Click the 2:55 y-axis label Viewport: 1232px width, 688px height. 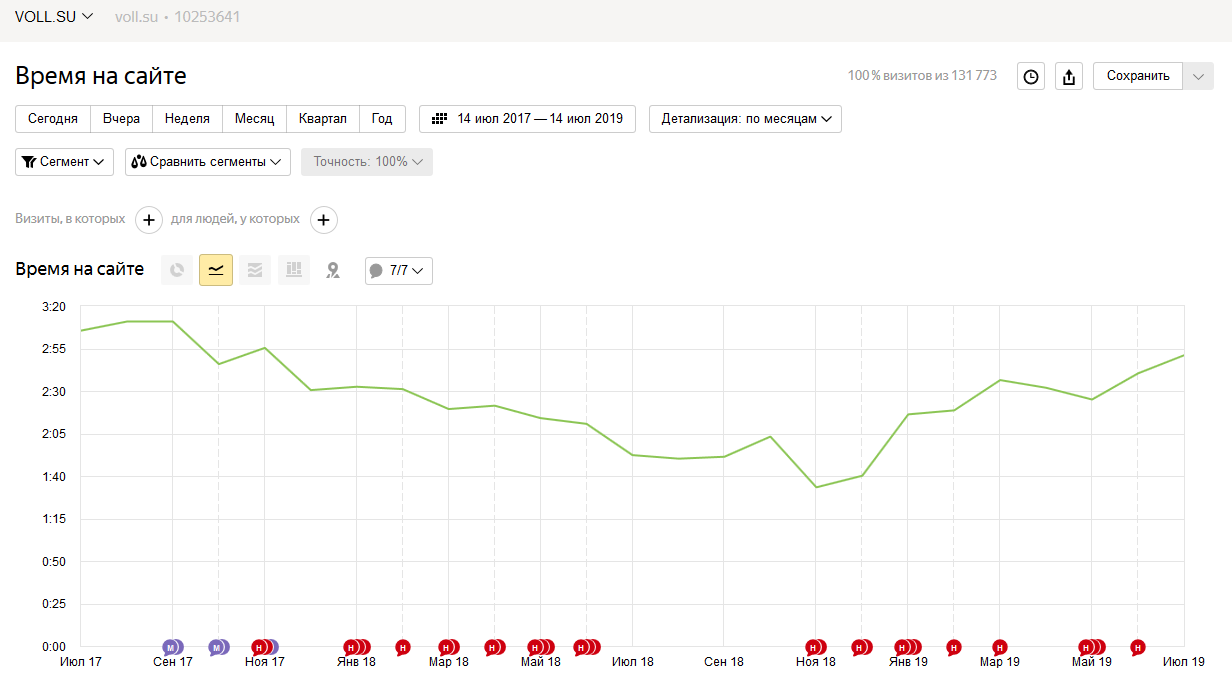pos(52,349)
